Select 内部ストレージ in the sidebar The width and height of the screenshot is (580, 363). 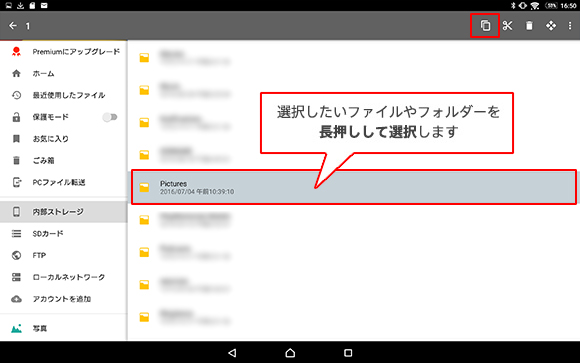pos(64,212)
